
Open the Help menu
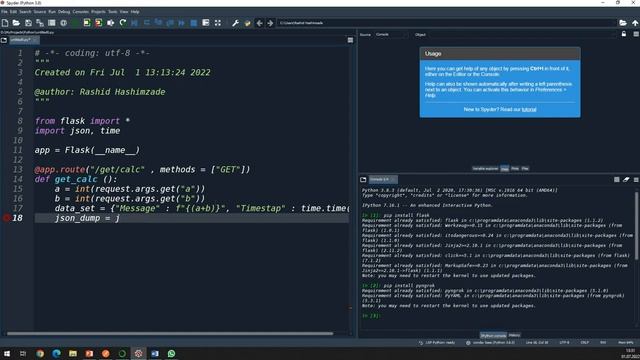(x=135, y=12)
